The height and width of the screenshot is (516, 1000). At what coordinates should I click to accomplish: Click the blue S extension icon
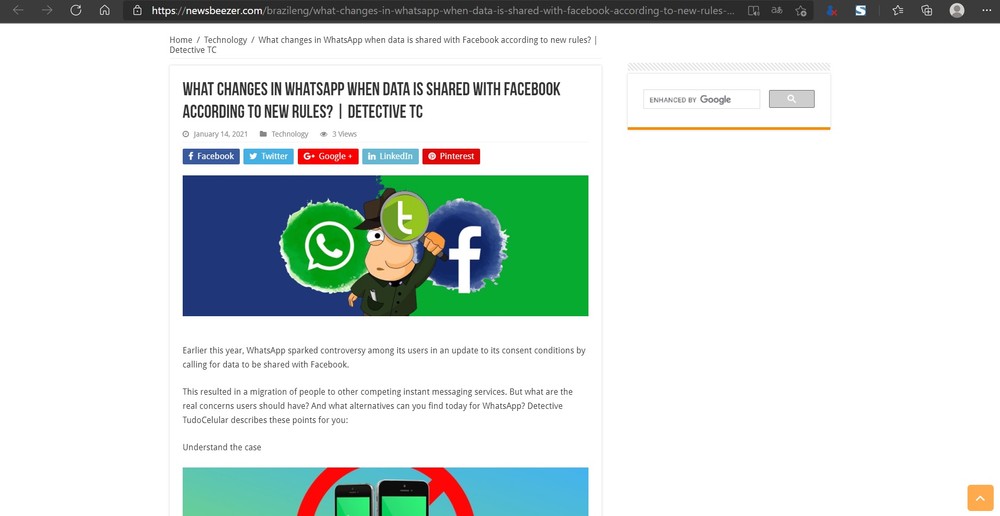(860, 10)
